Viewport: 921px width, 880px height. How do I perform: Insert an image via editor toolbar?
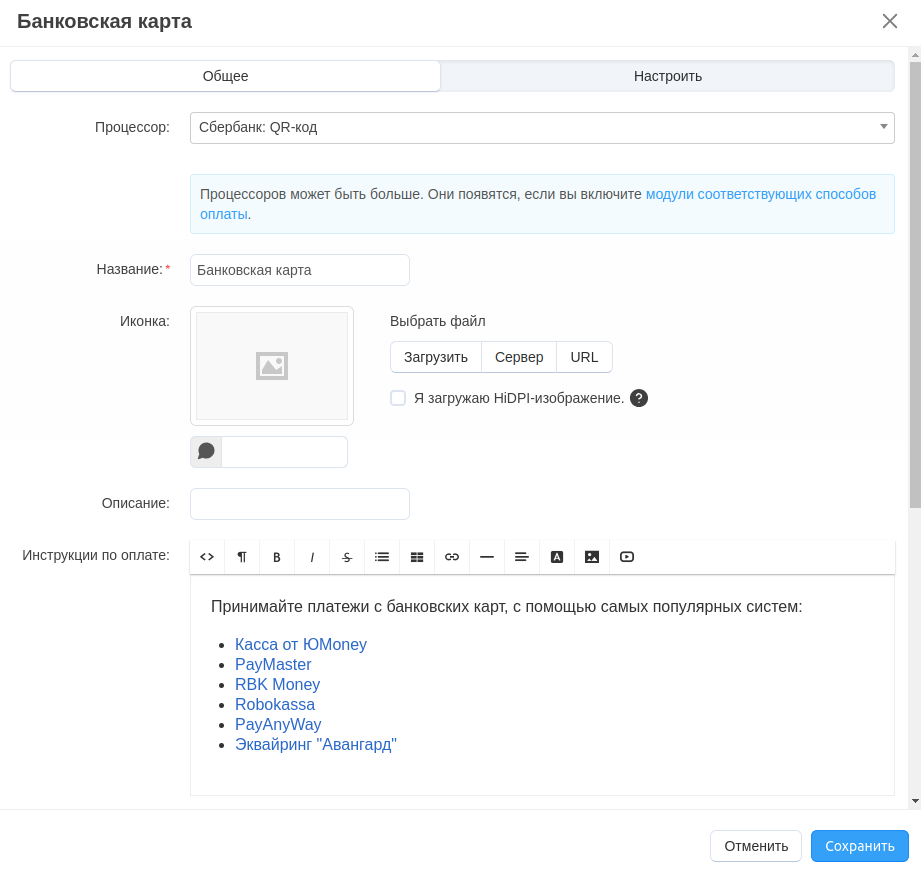pyautogui.click(x=592, y=557)
